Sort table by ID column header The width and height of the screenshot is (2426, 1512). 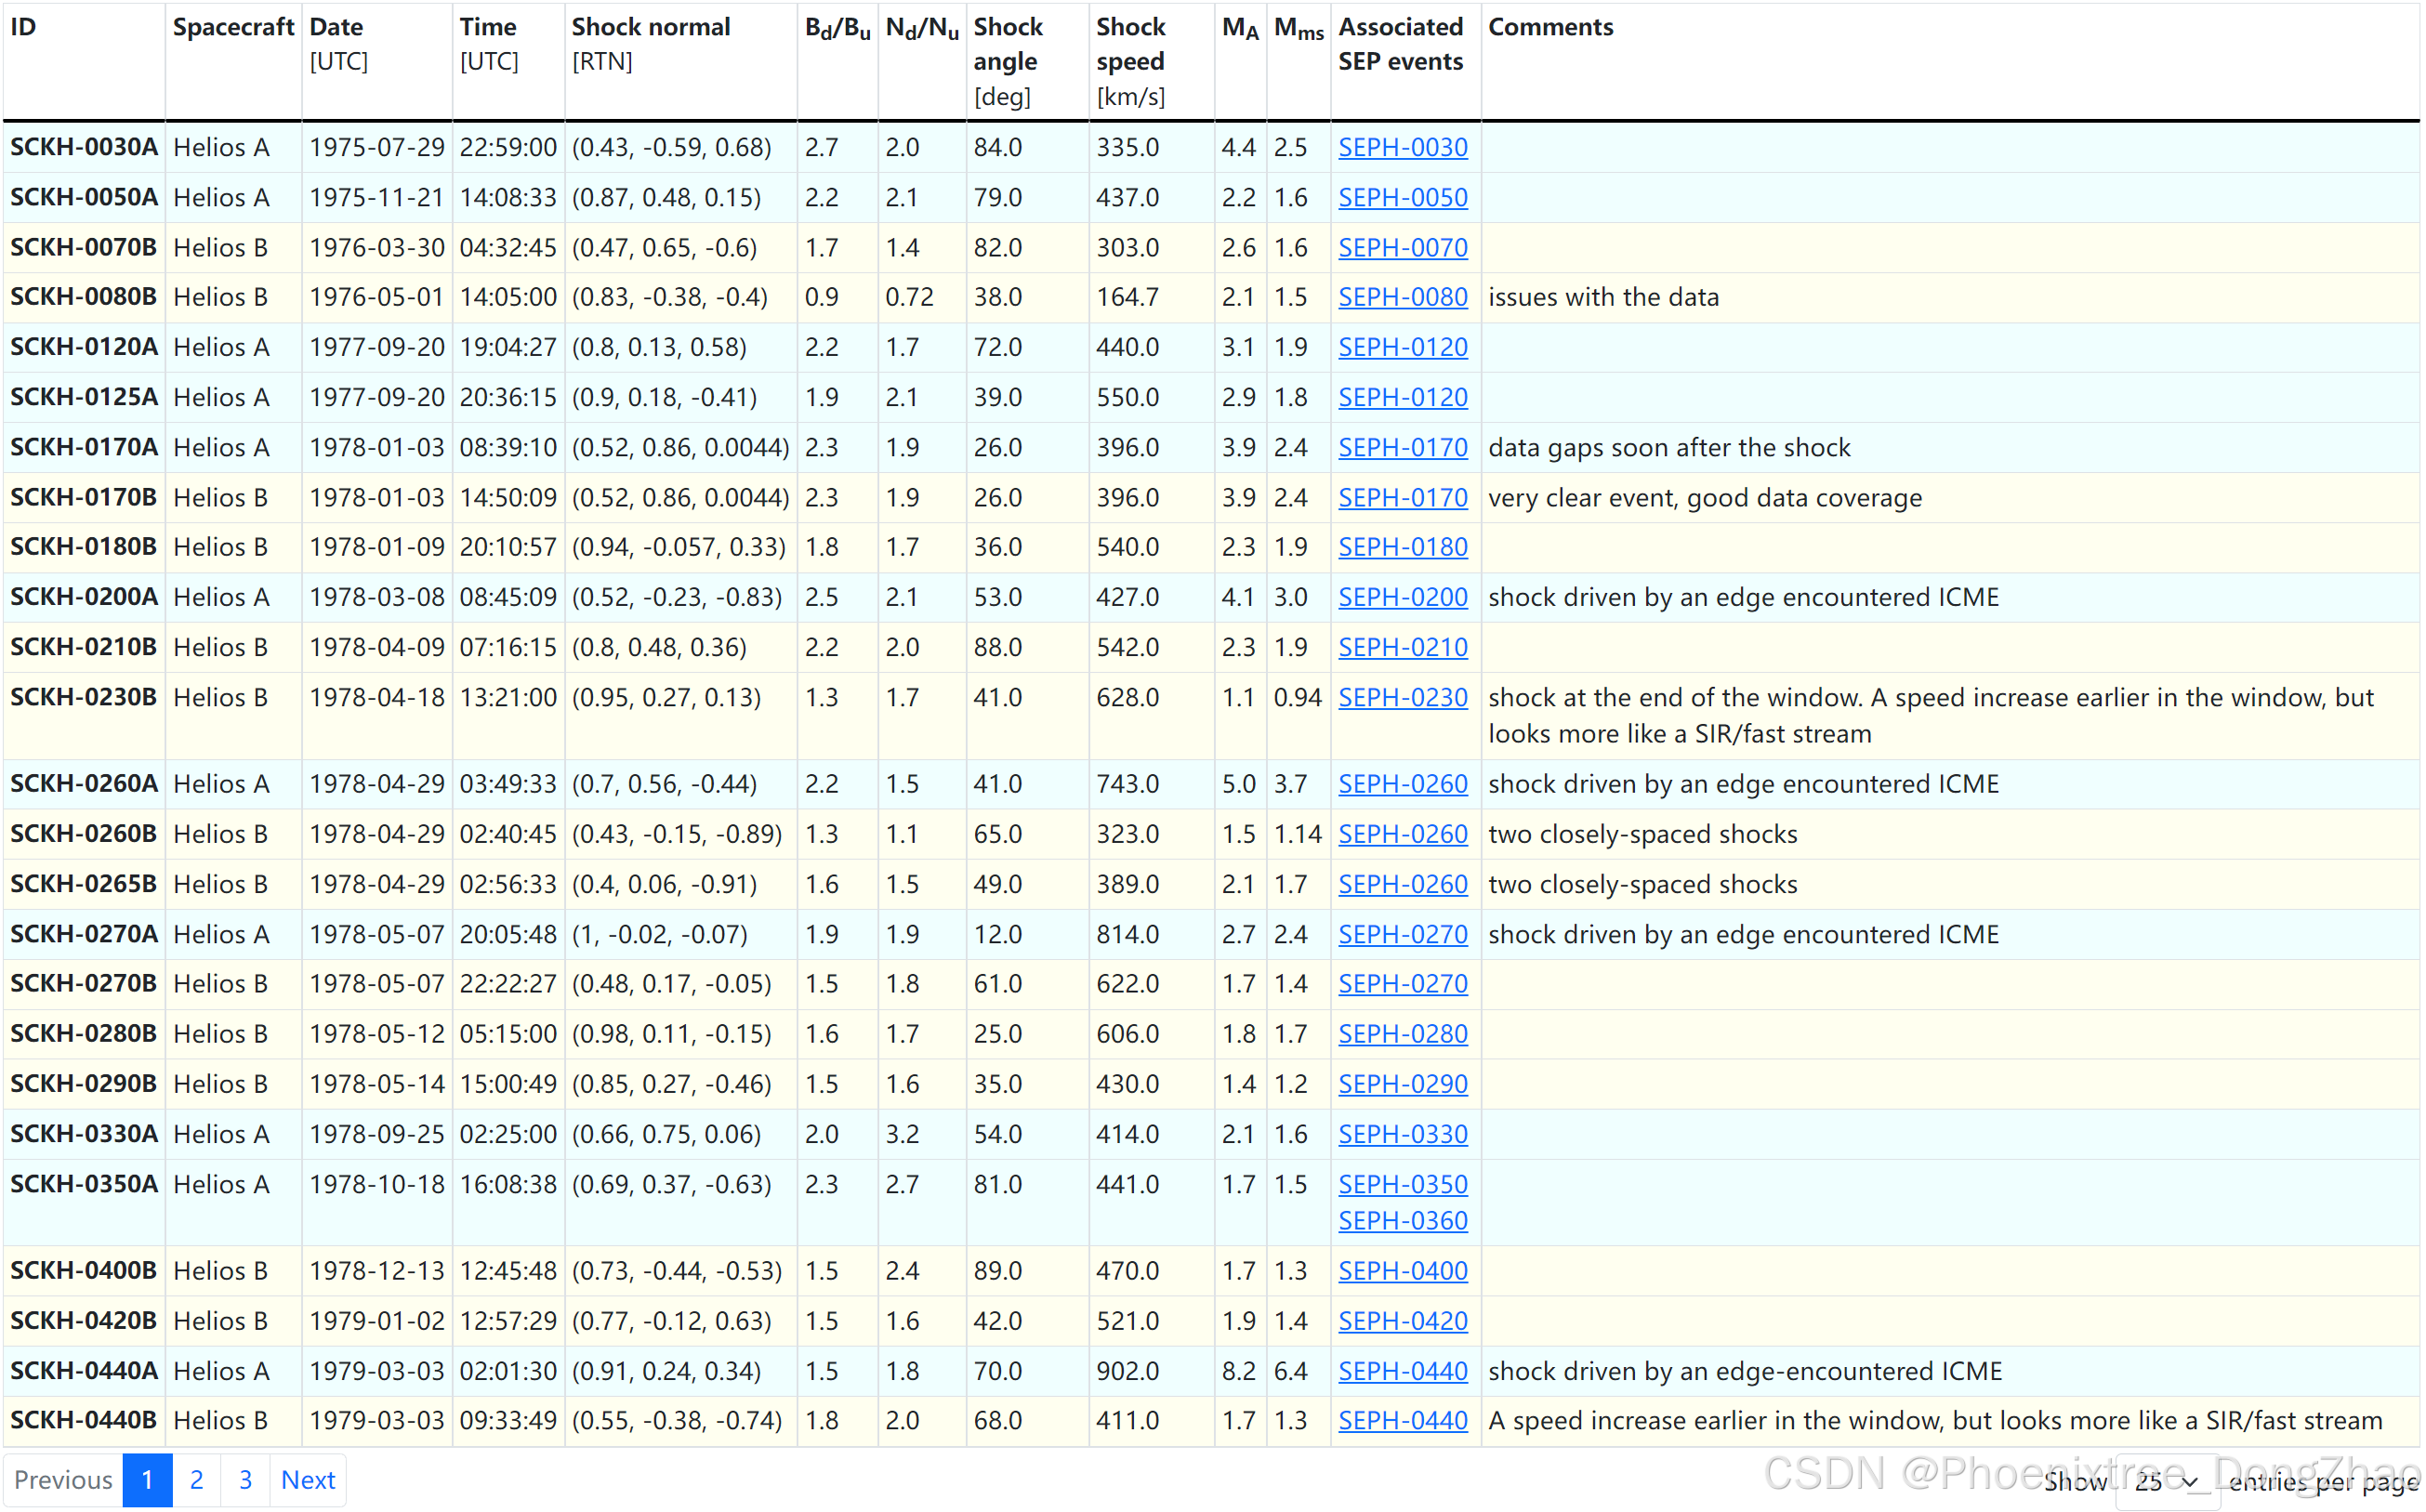coord(24,27)
